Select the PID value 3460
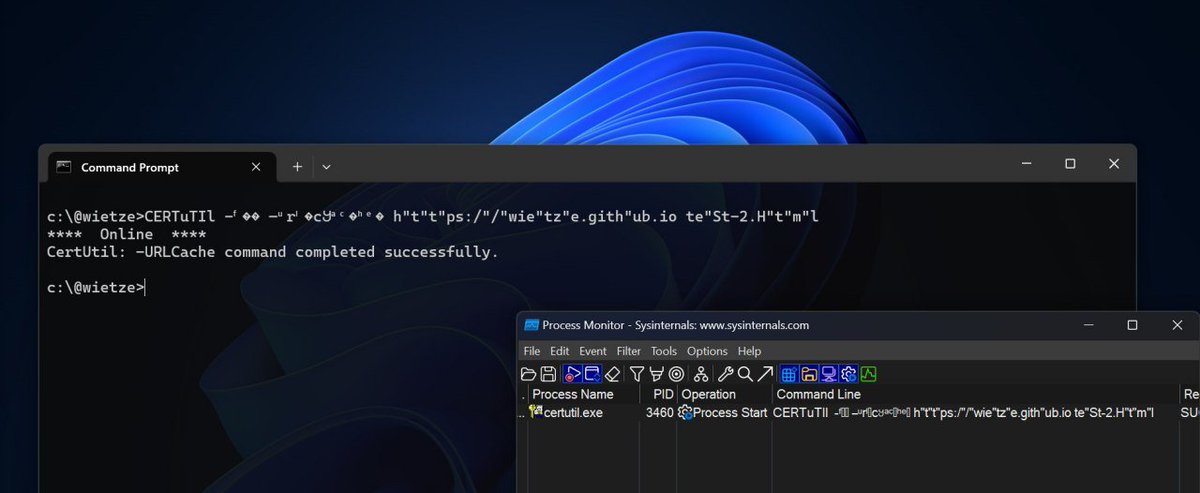Screen dimensions: 1200x493 pos(660,412)
